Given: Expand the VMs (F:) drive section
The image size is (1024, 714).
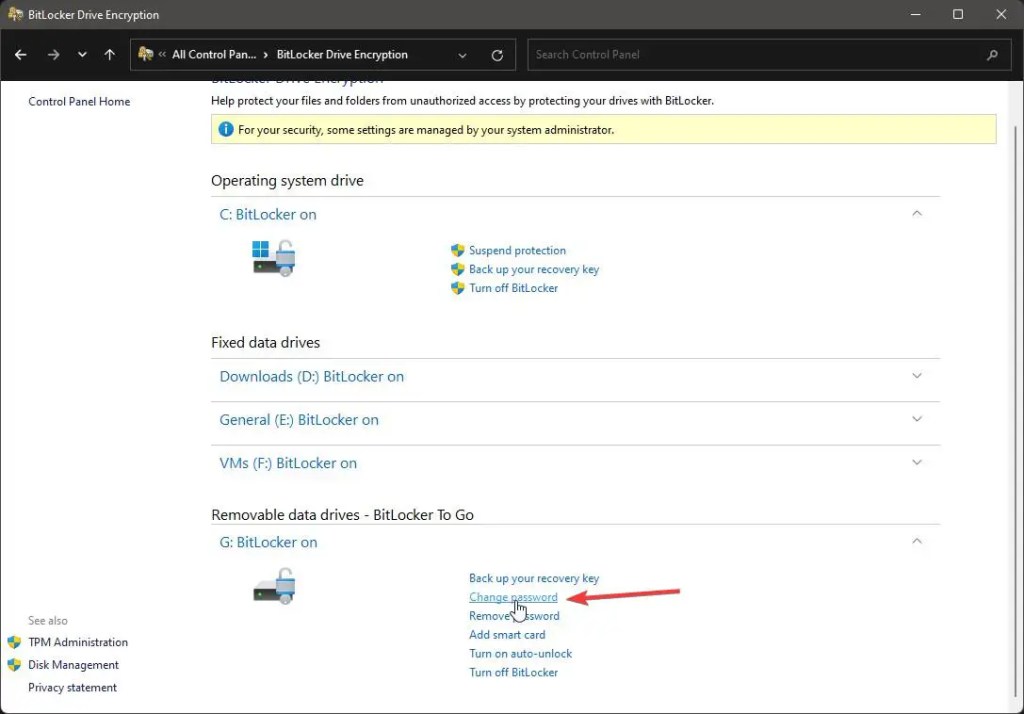Looking at the screenshot, I should coord(917,463).
